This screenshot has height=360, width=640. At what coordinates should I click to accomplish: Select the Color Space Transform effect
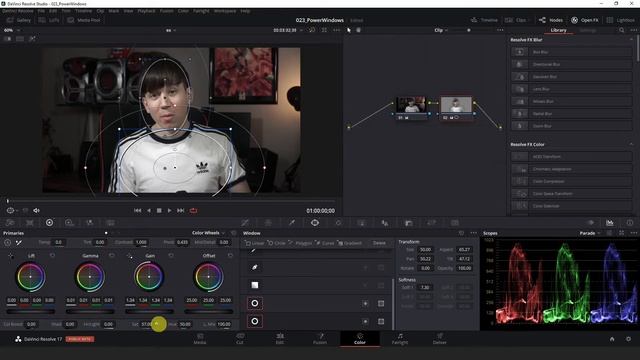click(571, 193)
